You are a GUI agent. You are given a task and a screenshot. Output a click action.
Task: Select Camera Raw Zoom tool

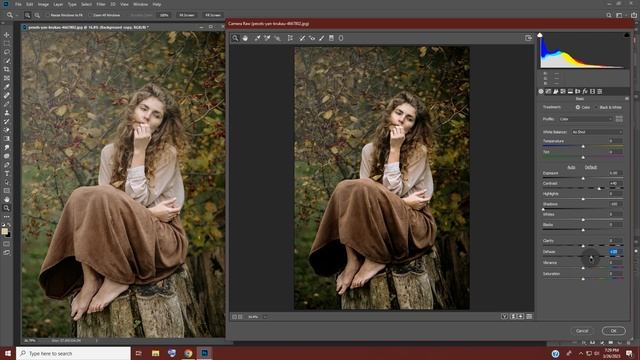[235, 38]
